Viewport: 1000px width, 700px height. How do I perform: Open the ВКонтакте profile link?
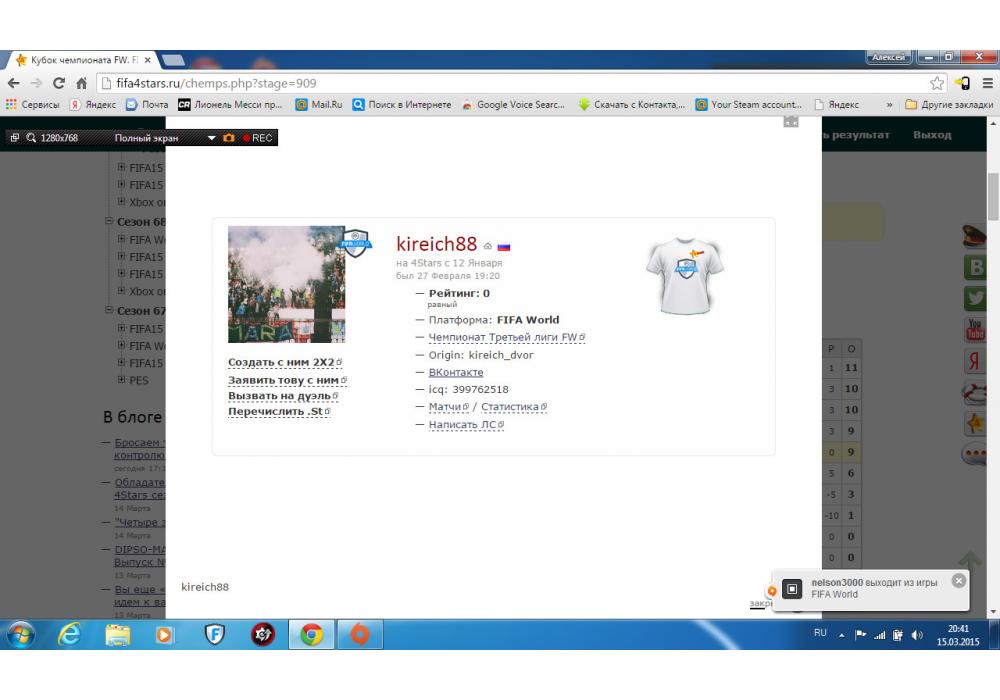click(455, 372)
